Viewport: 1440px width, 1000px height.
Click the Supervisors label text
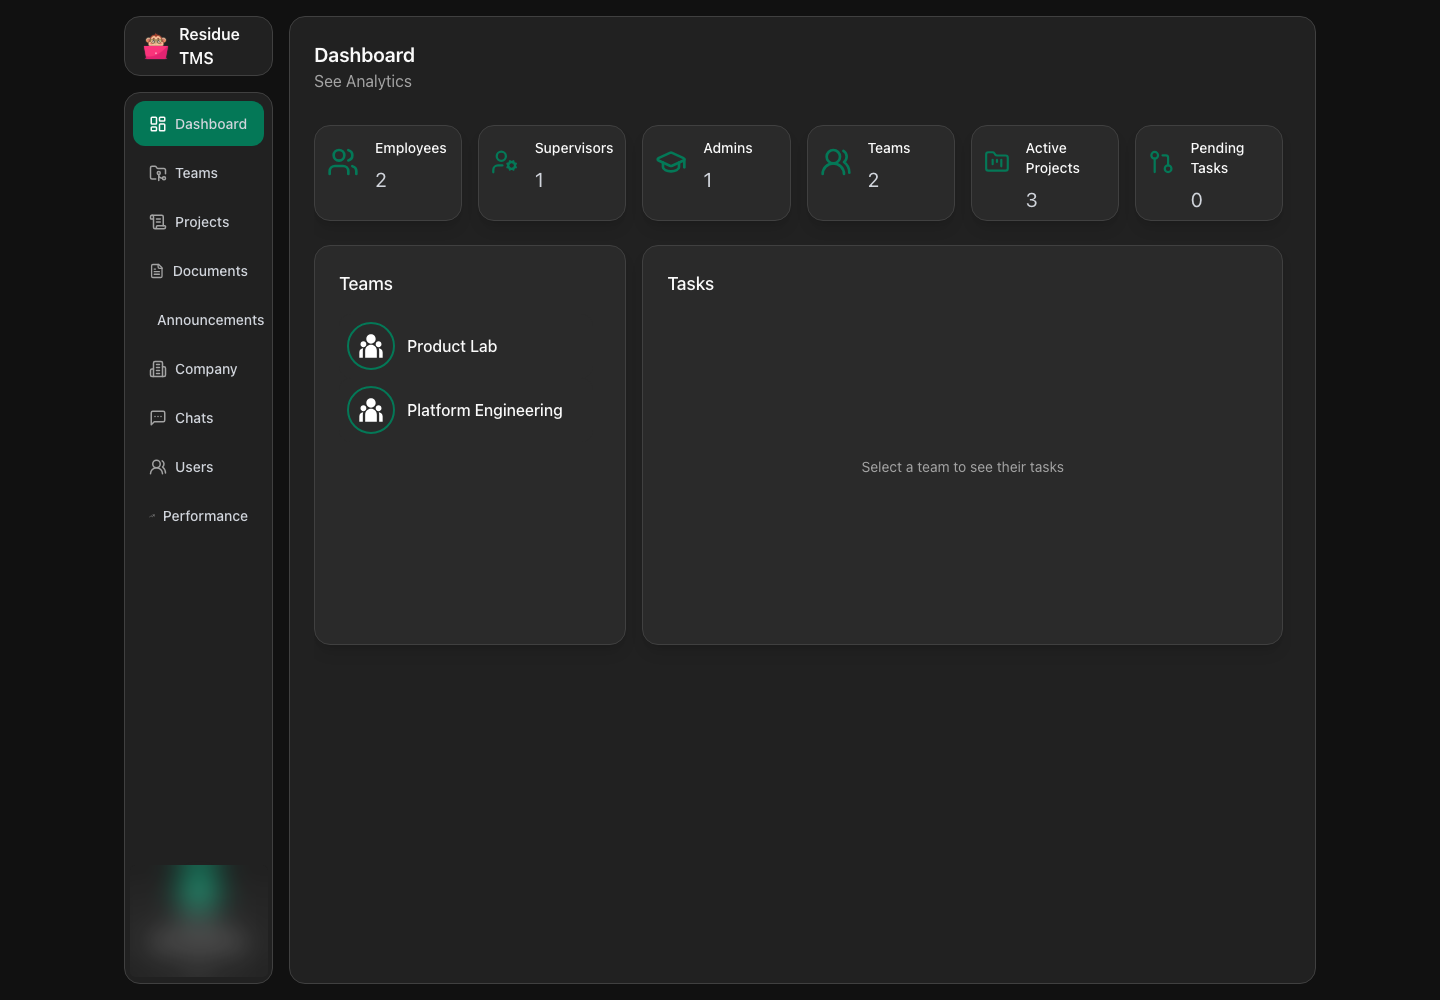pyautogui.click(x=574, y=148)
